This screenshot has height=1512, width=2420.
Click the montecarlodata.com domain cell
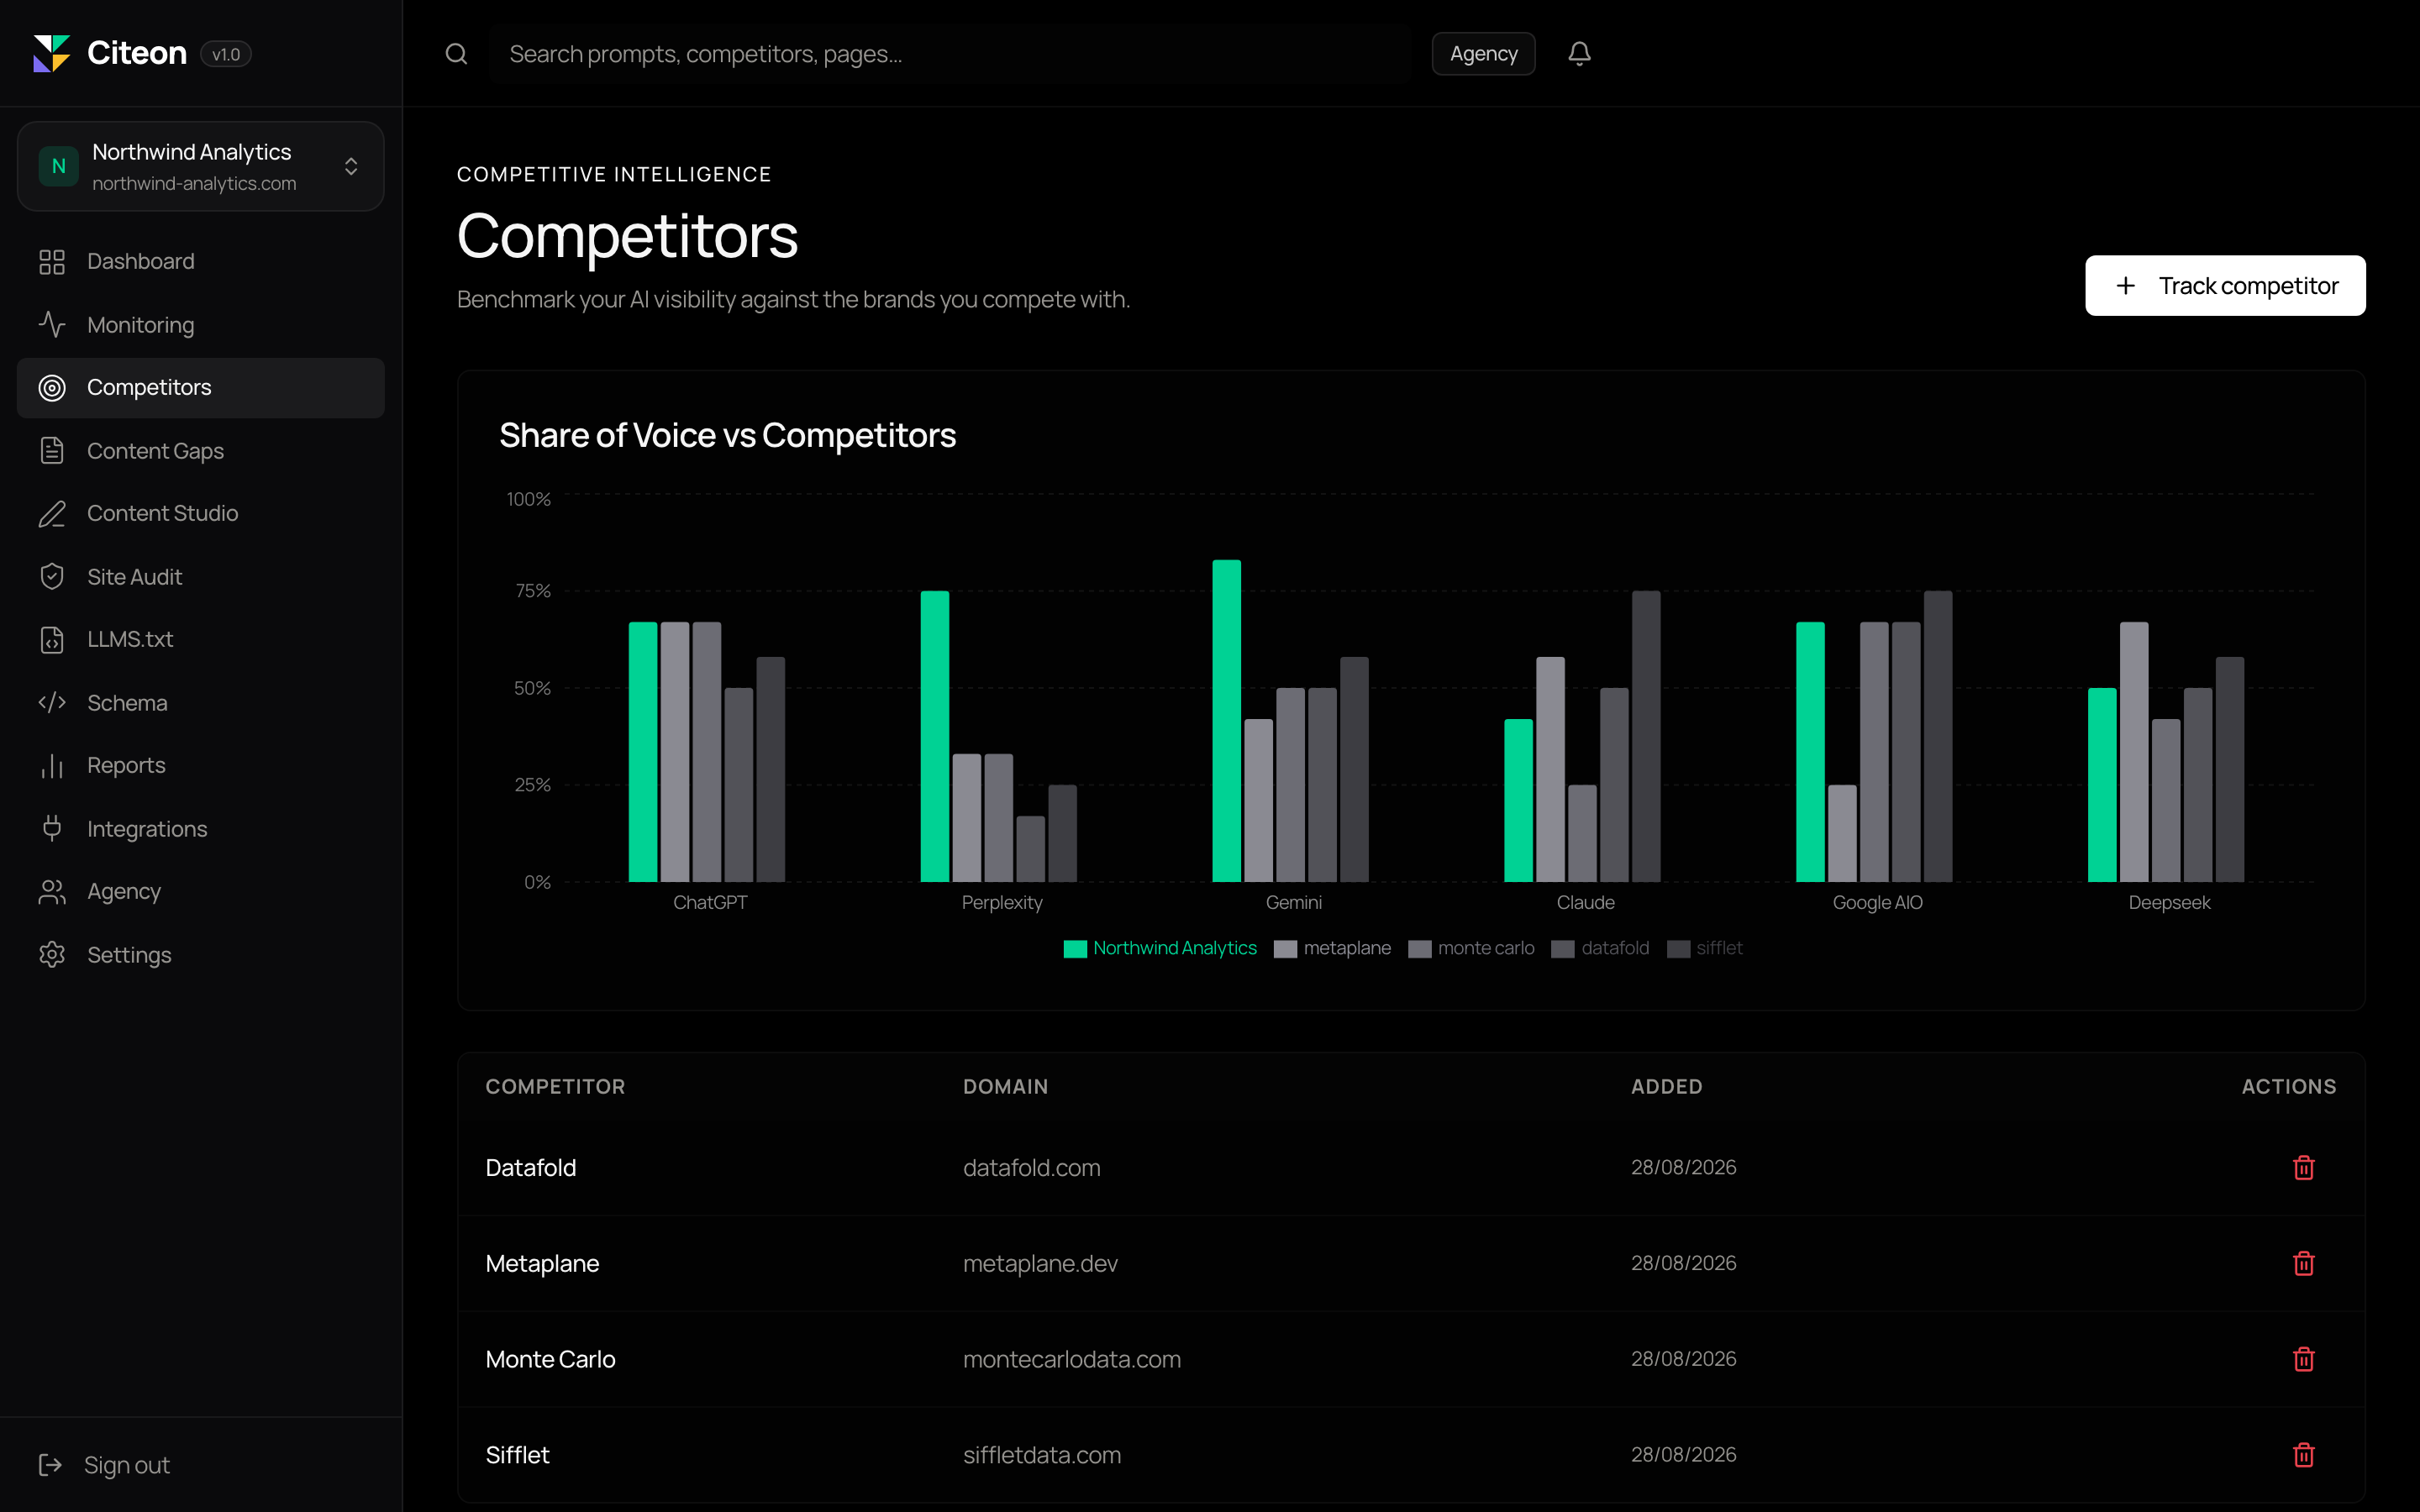(x=1071, y=1359)
